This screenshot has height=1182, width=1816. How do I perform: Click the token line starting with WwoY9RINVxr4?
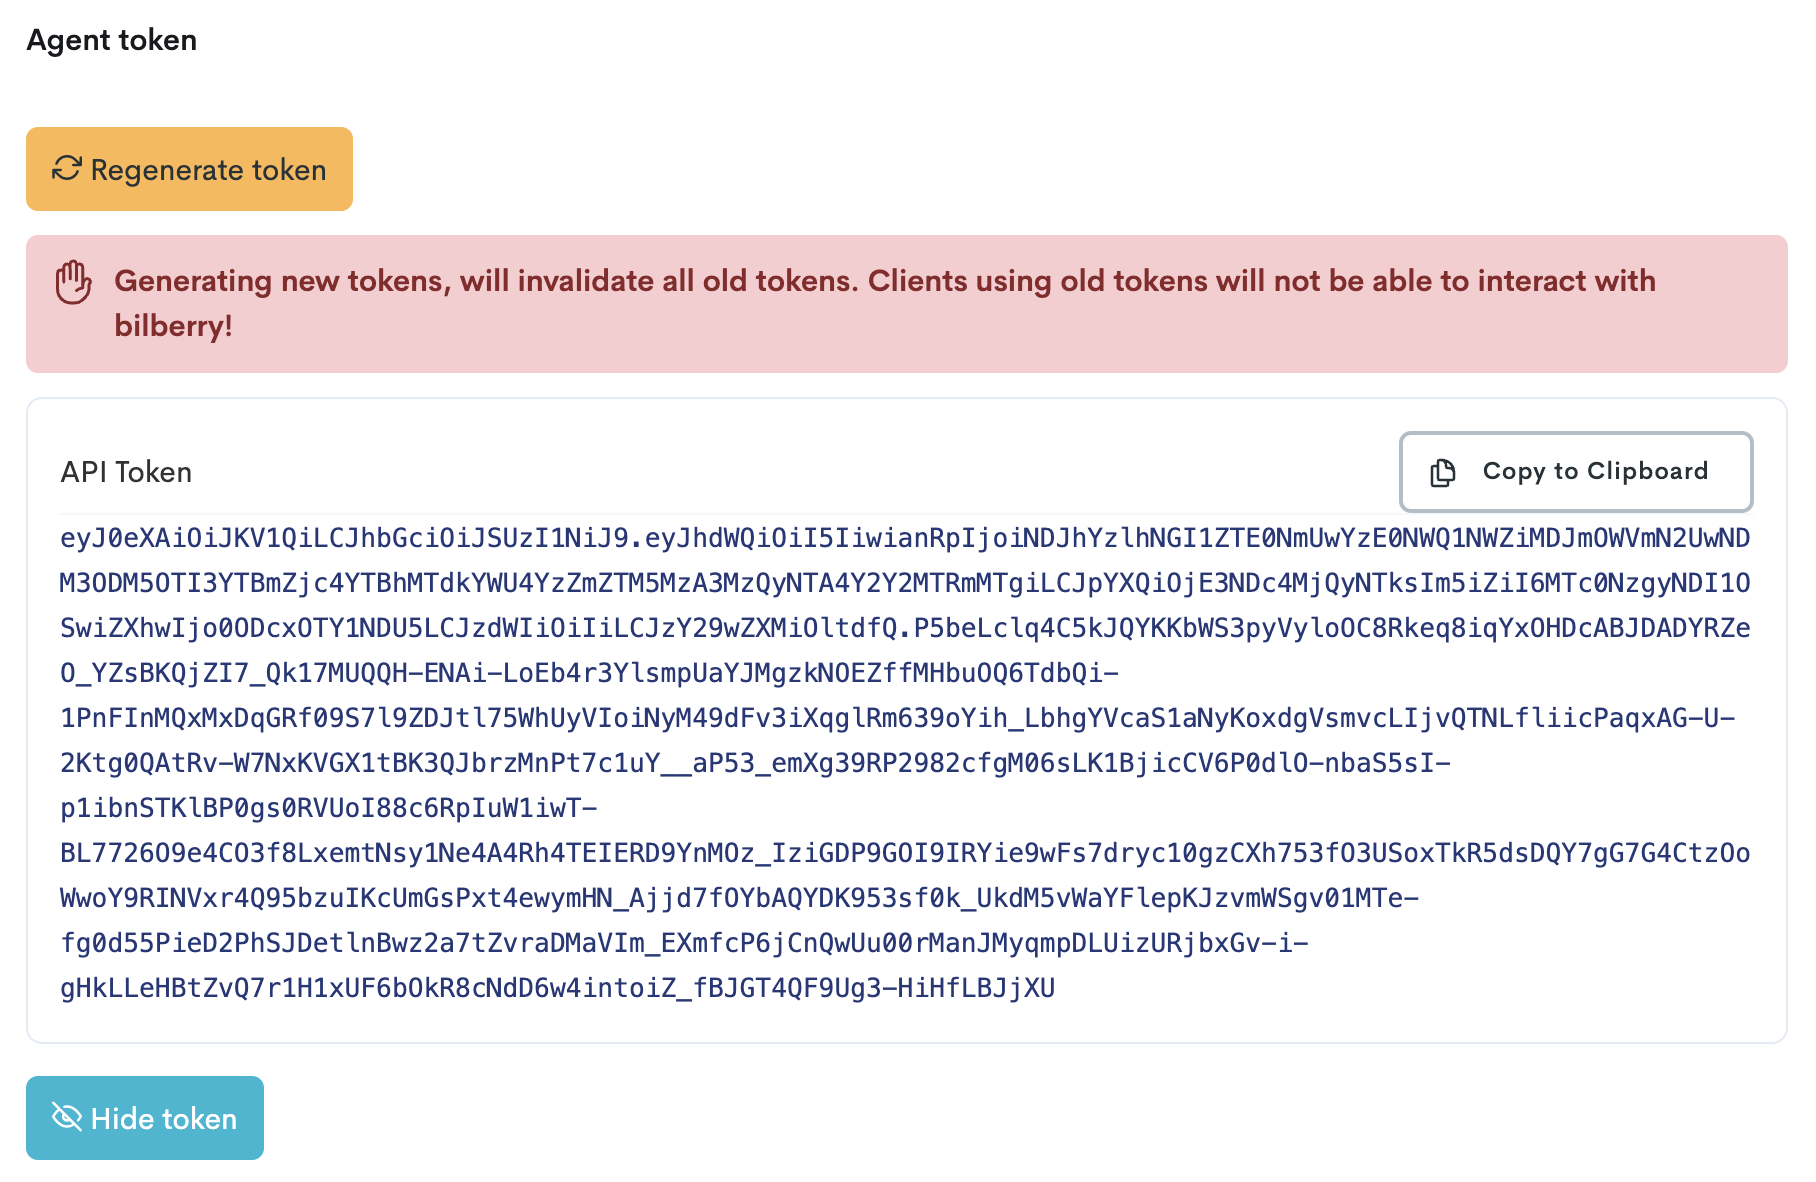[x=739, y=898]
